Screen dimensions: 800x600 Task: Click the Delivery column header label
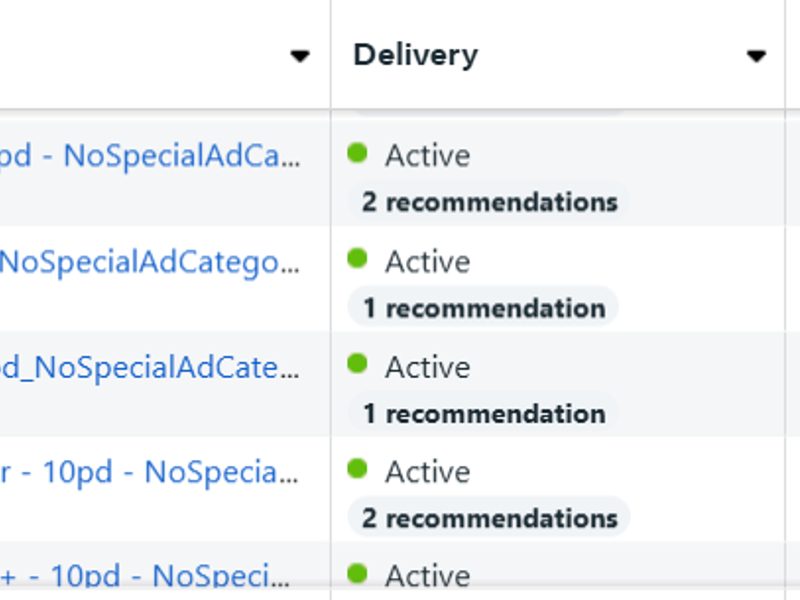[415, 55]
